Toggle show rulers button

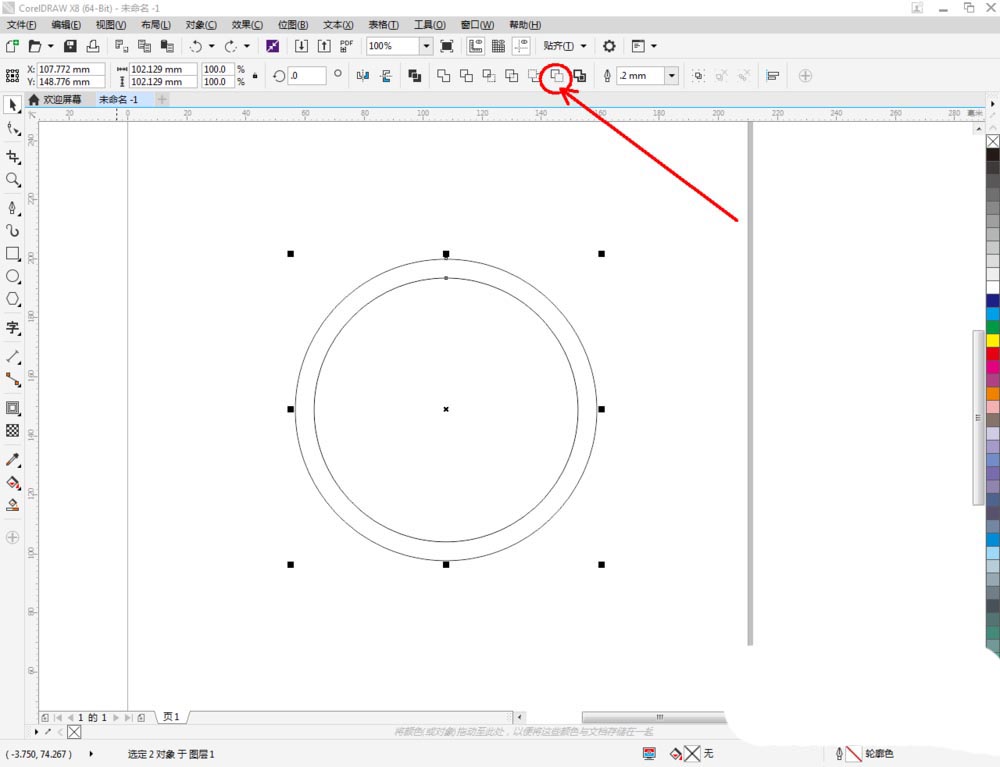coord(475,46)
